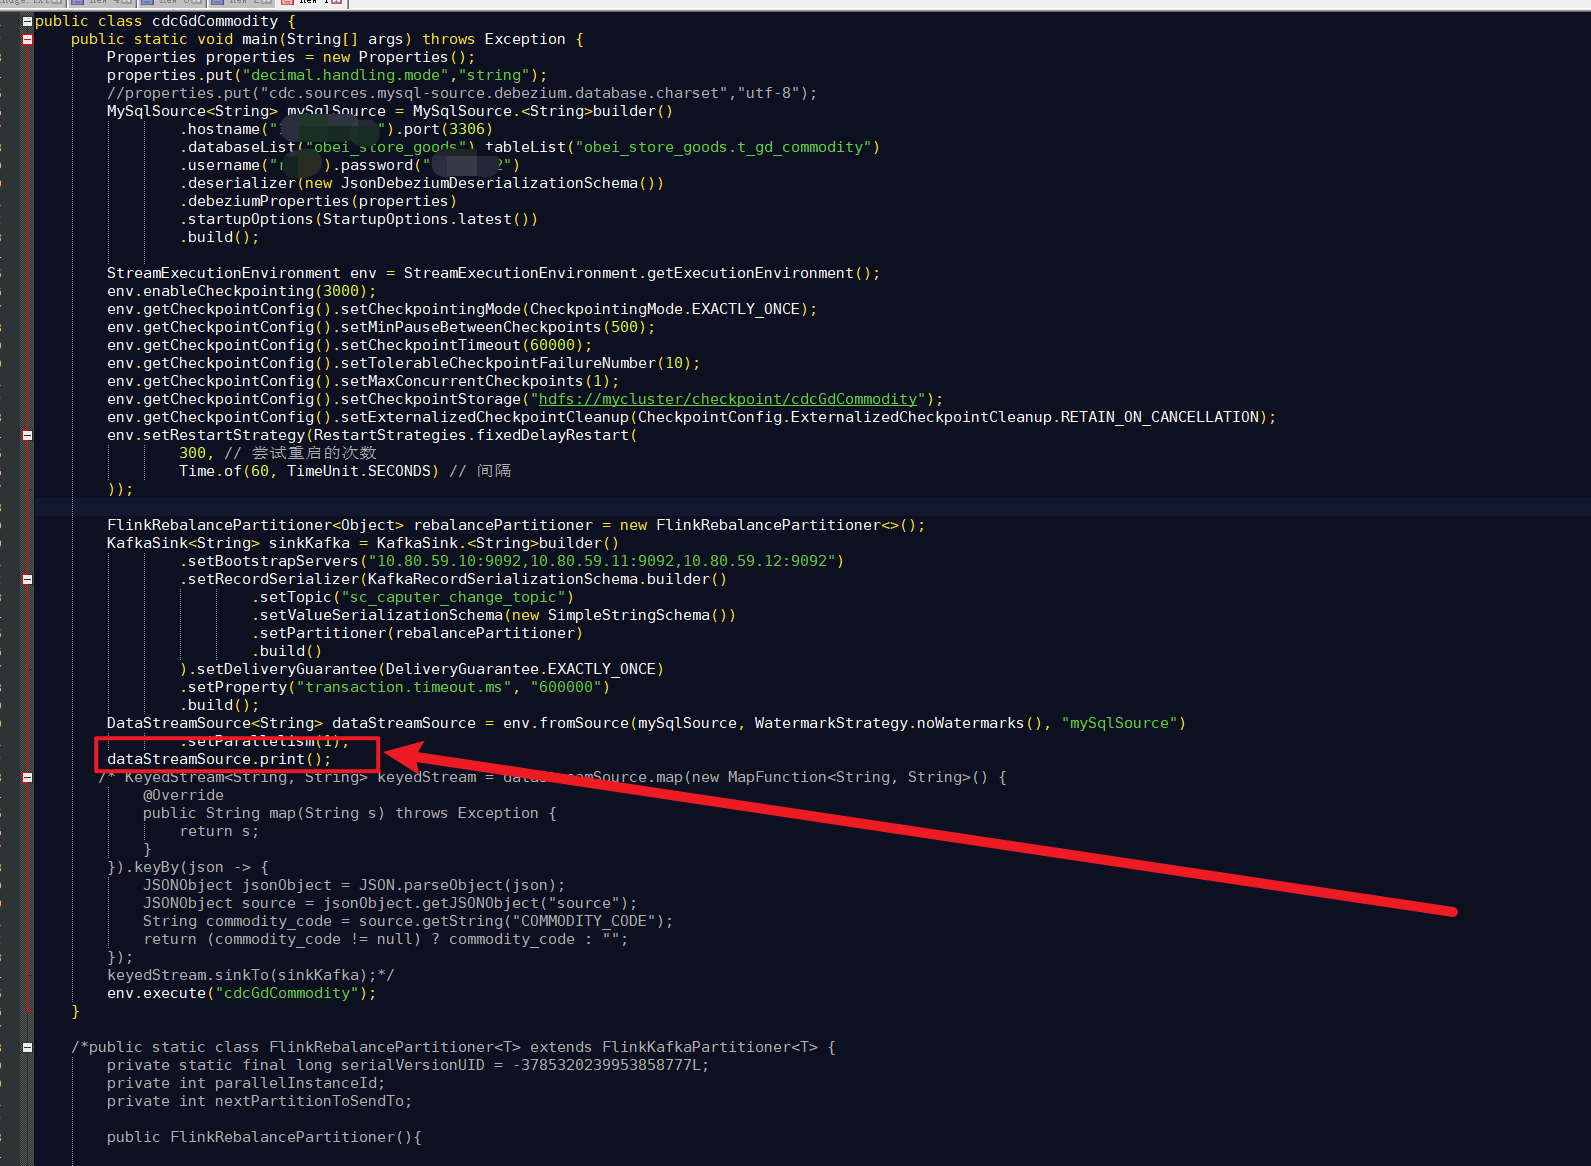1591x1166 pixels.
Task: Click the JsonDebeziumDeserializationSchema deserializer line
Action: (x=422, y=183)
